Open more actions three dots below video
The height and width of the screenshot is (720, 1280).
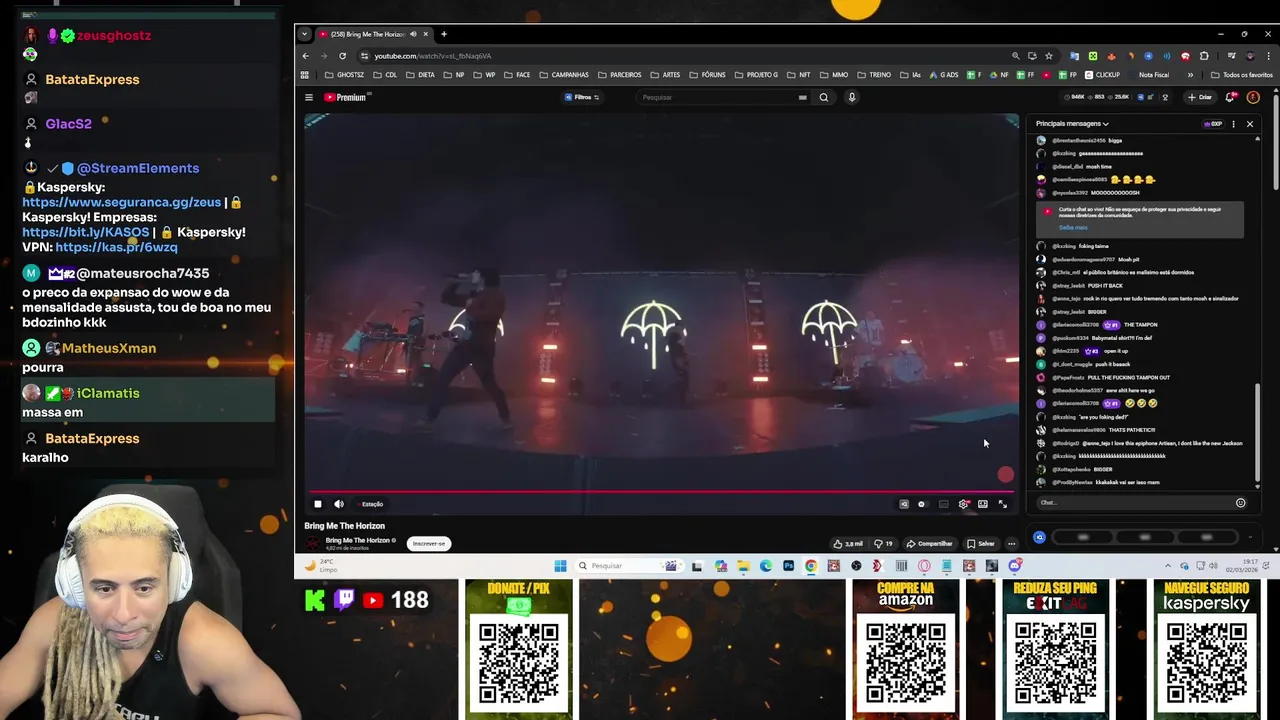[x=1011, y=544]
